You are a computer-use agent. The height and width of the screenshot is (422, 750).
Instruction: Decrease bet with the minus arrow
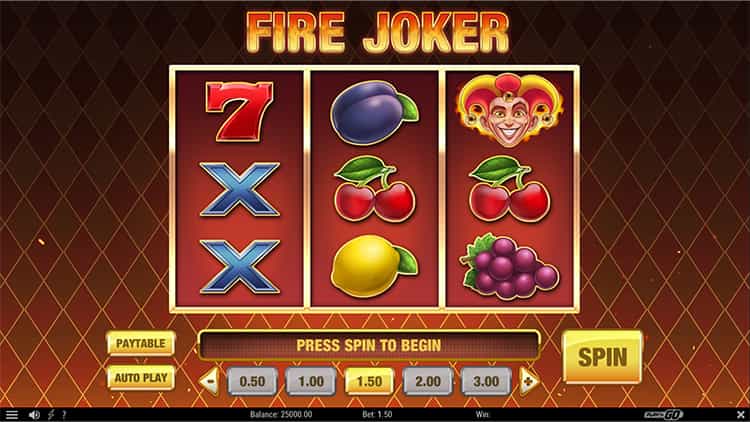click(210, 381)
